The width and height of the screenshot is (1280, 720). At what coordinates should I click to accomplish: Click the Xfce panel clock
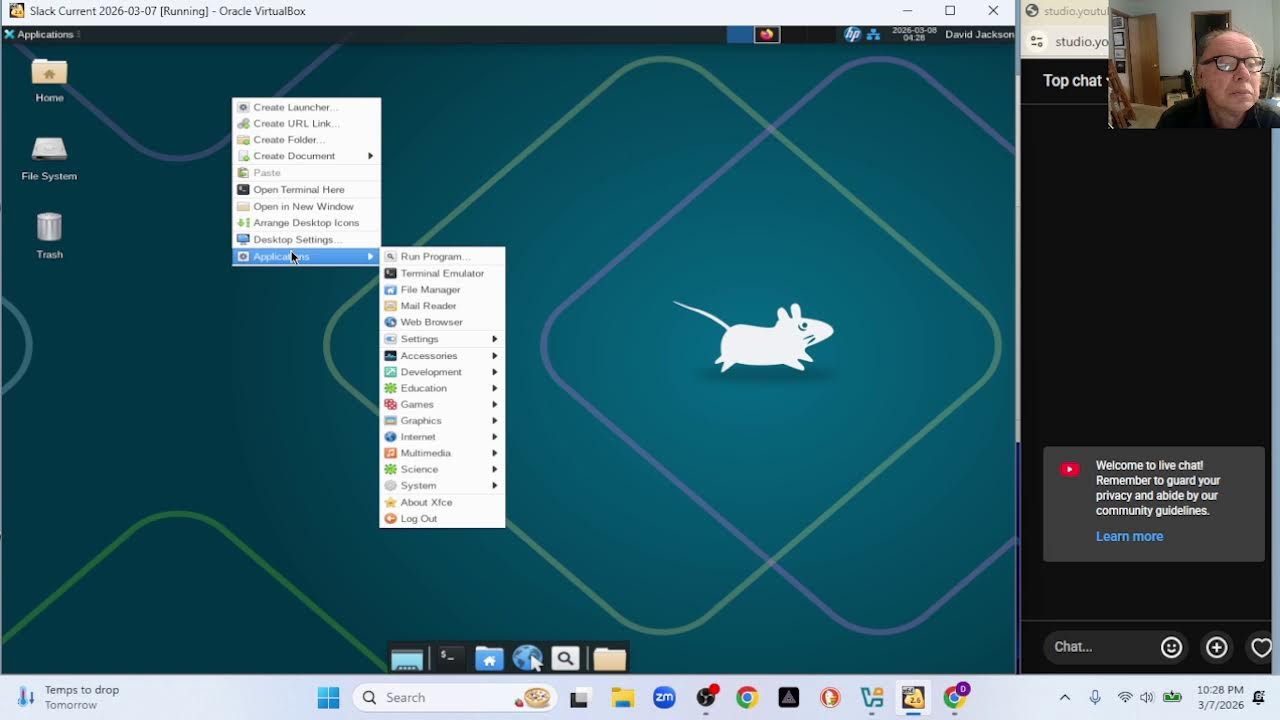[914, 34]
